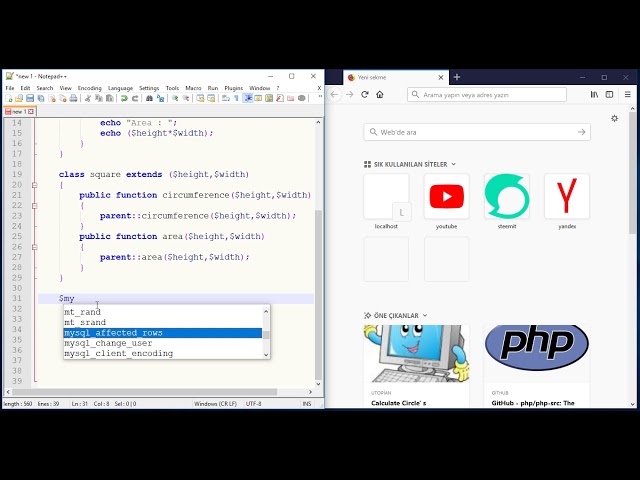Click the Close All toolbar icon
Image resolution: width=640 pixels, height=480 pixels.
(62, 98)
